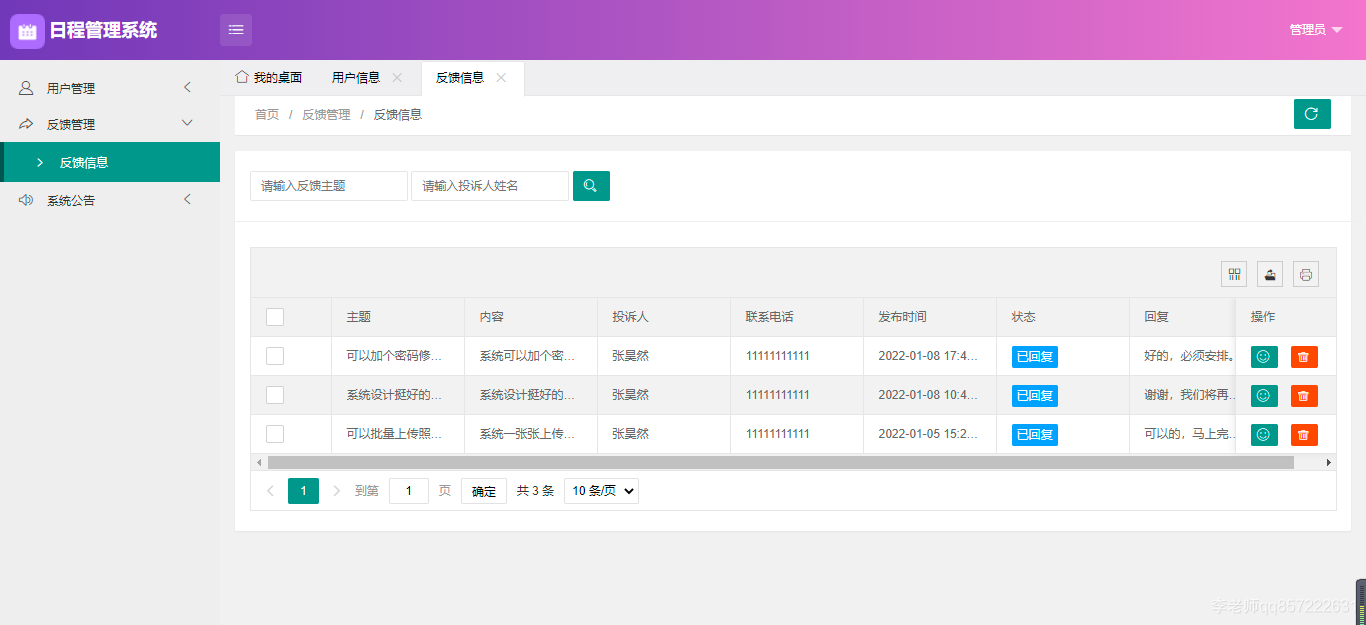Collapse the 反馈管理 menu chevron
Viewport: 1366px width, 625px height.
click(187, 123)
